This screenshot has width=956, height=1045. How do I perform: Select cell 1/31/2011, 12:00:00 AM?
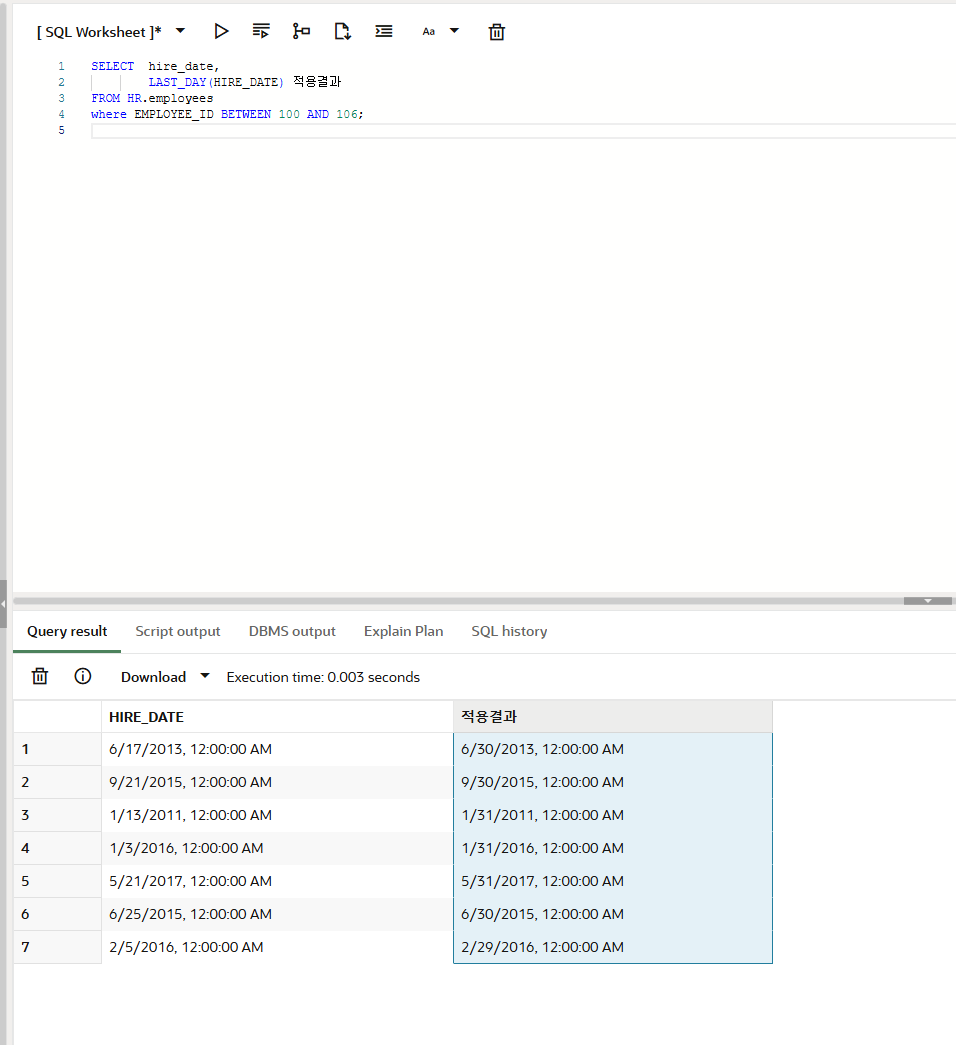coord(613,815)
